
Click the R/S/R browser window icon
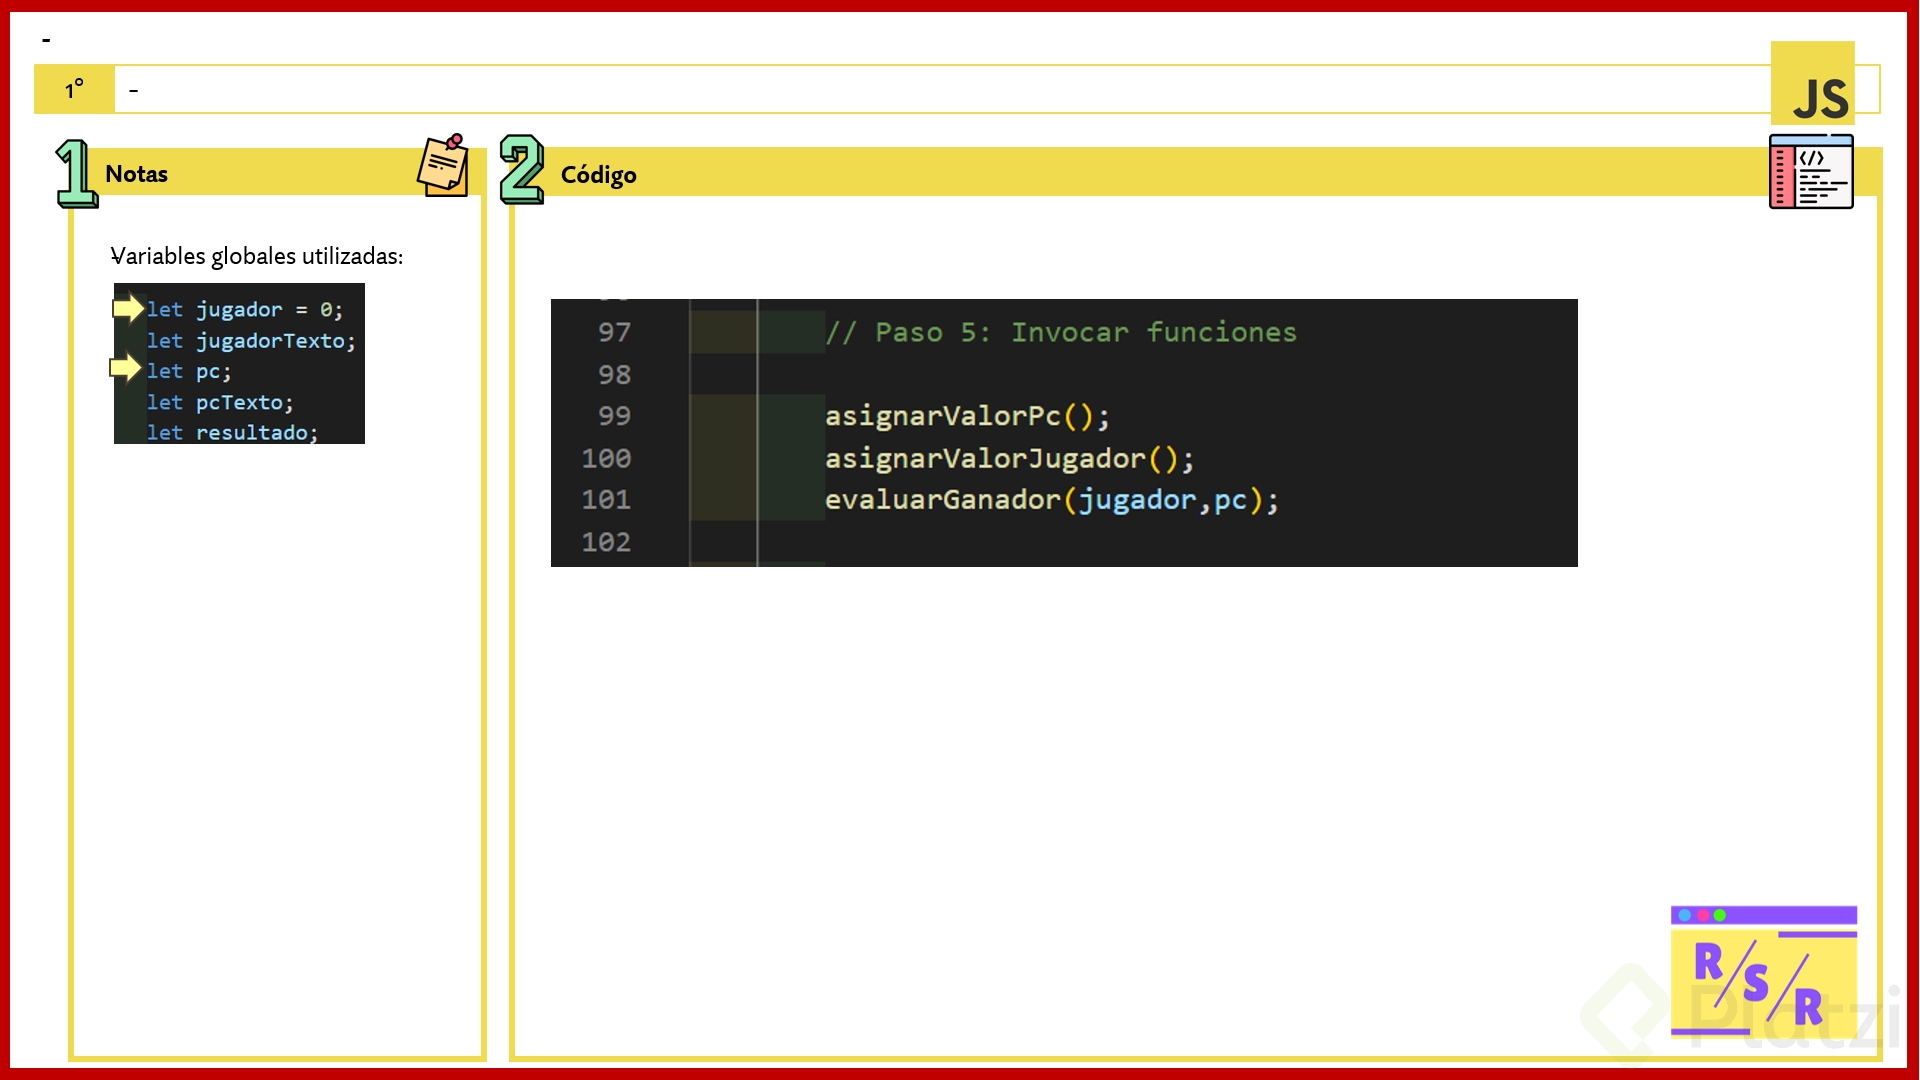(1764, 972)
